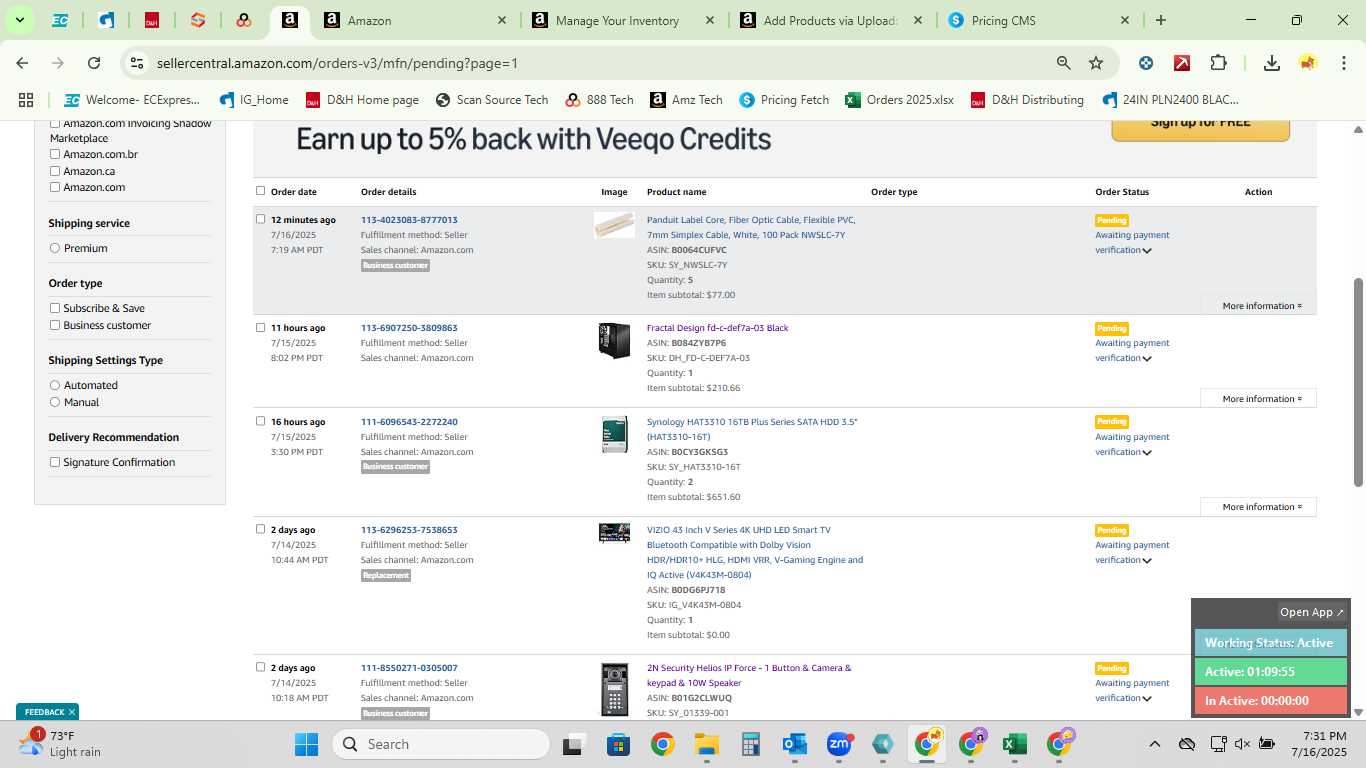Close the Feedback tag
Image resolution: width=1366 pixels, height=768 pixels.
pyautogui.click(x=72, y=712)
